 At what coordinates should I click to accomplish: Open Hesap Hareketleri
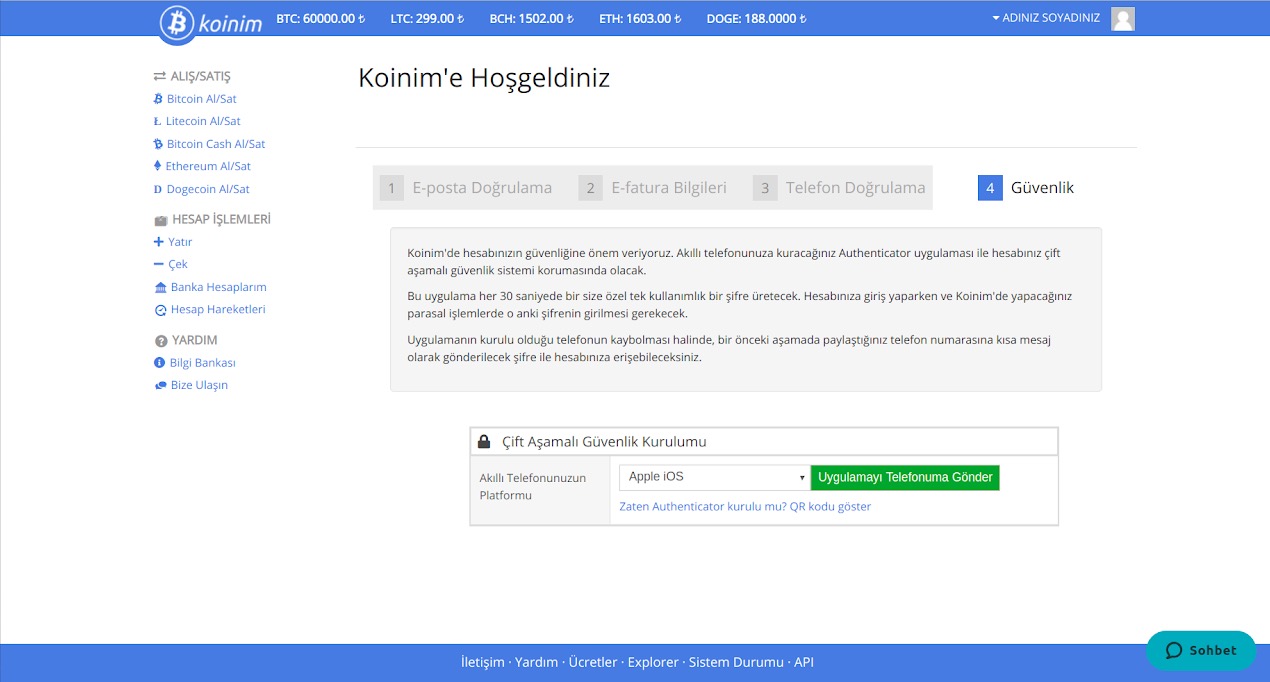pos(218,310)
